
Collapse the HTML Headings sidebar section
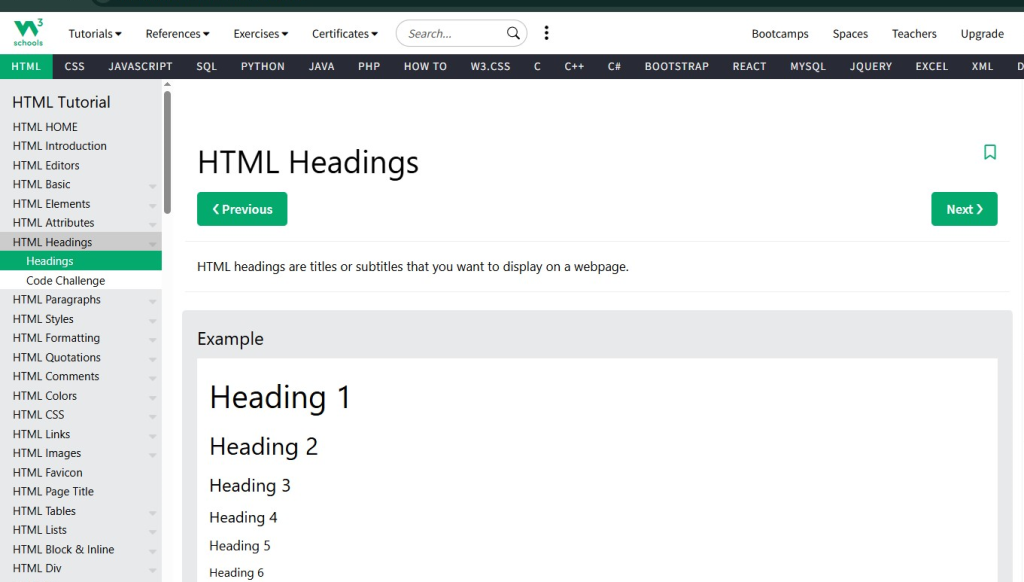click(x=153, y=243)
